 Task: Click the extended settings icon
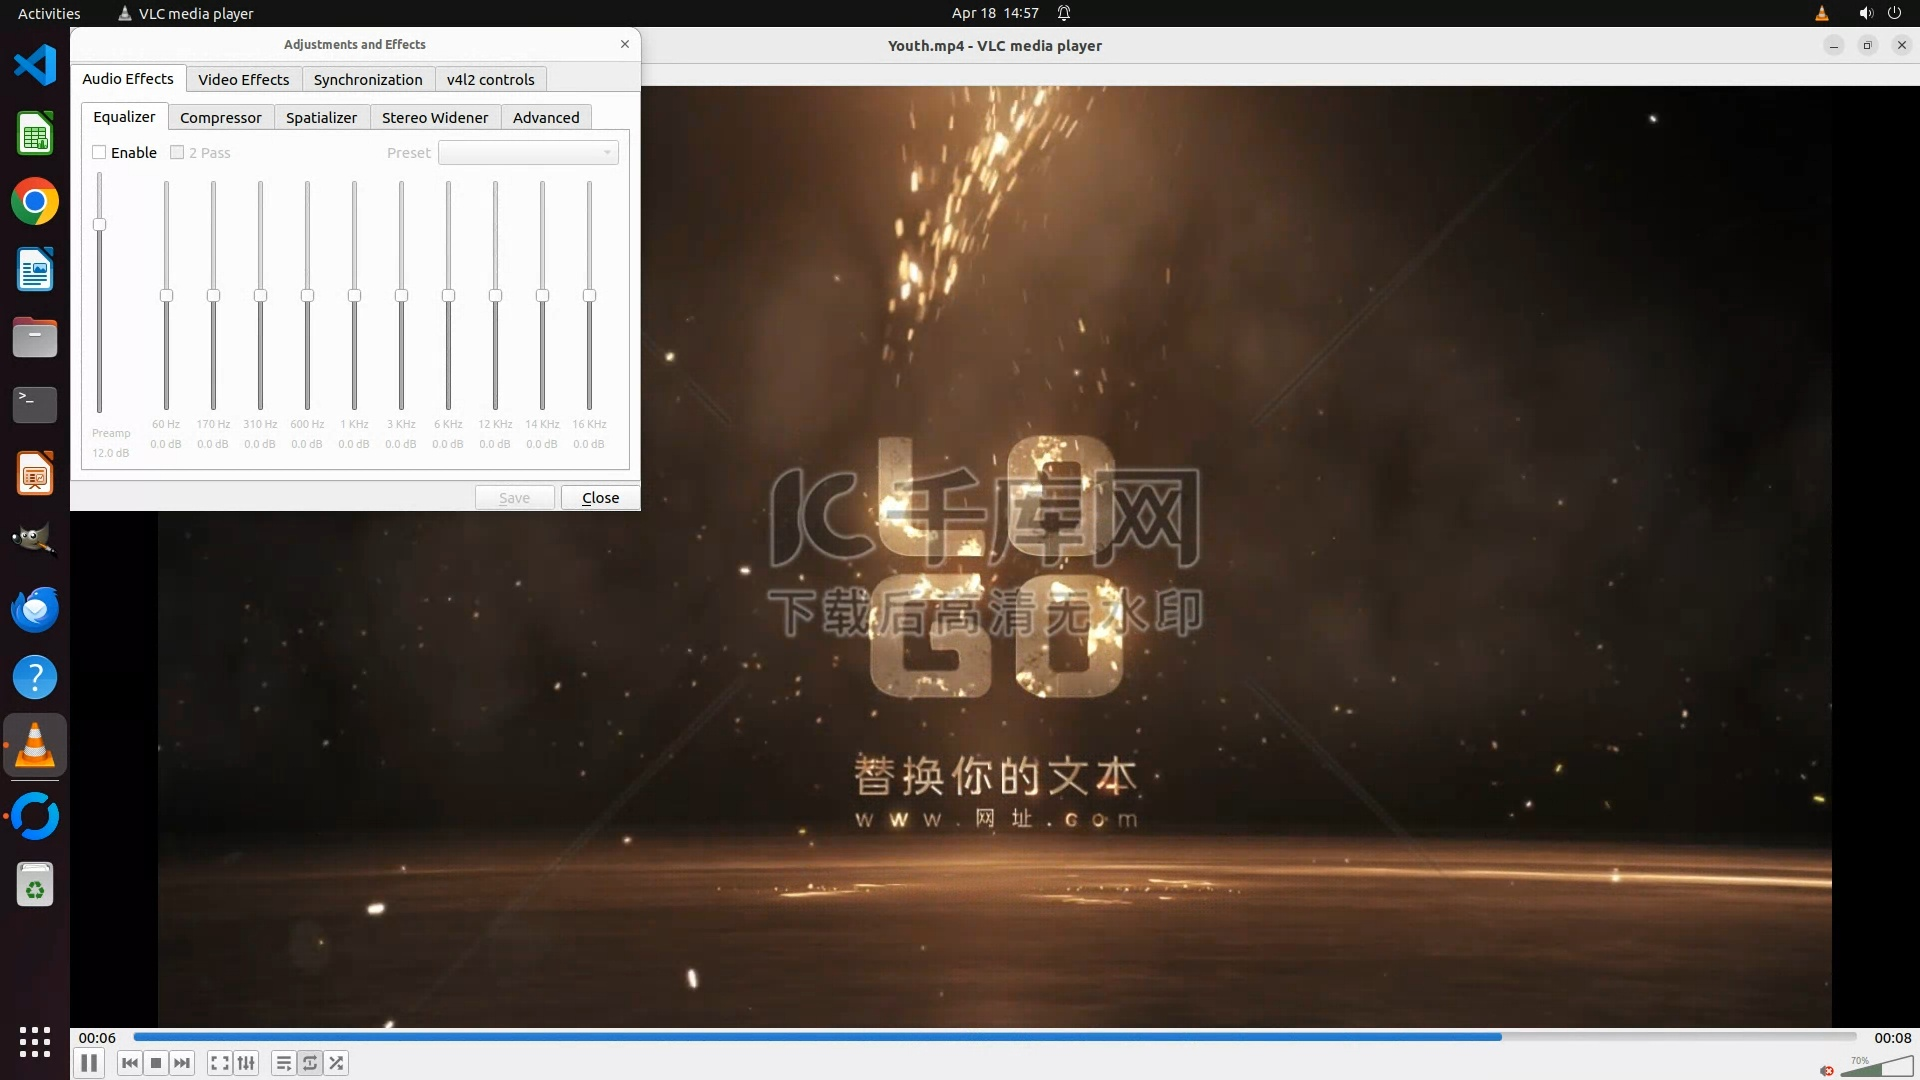[x=246, y=1063]
